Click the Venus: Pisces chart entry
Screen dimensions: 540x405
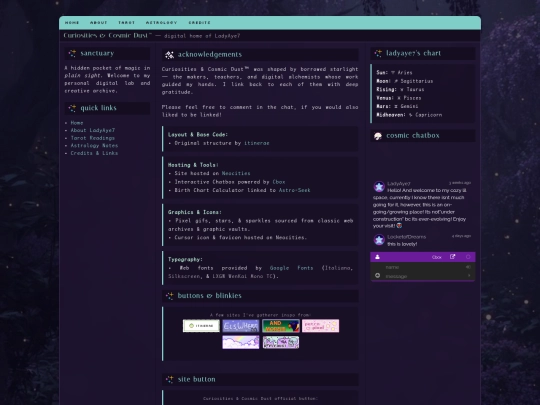[398, 98]
